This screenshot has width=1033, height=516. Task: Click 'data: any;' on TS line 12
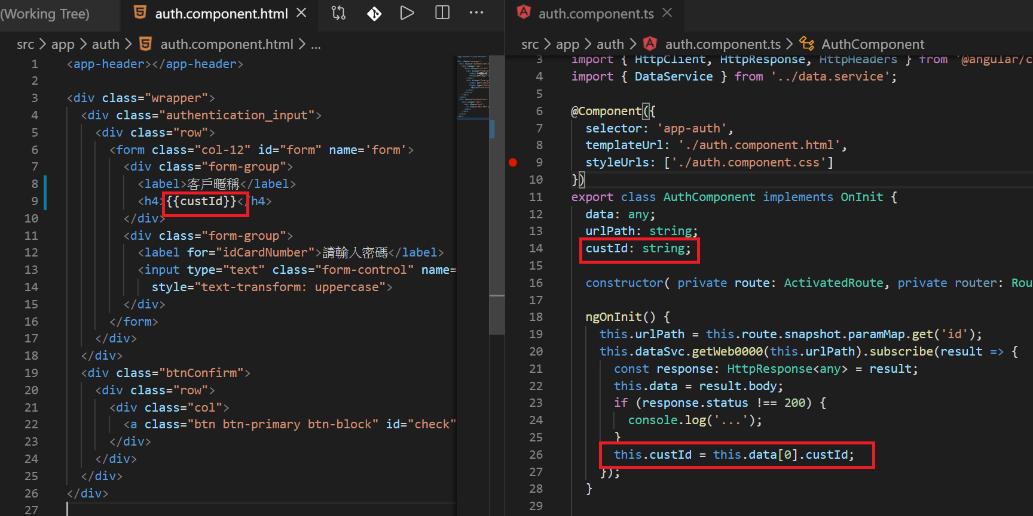pos(620,214)
